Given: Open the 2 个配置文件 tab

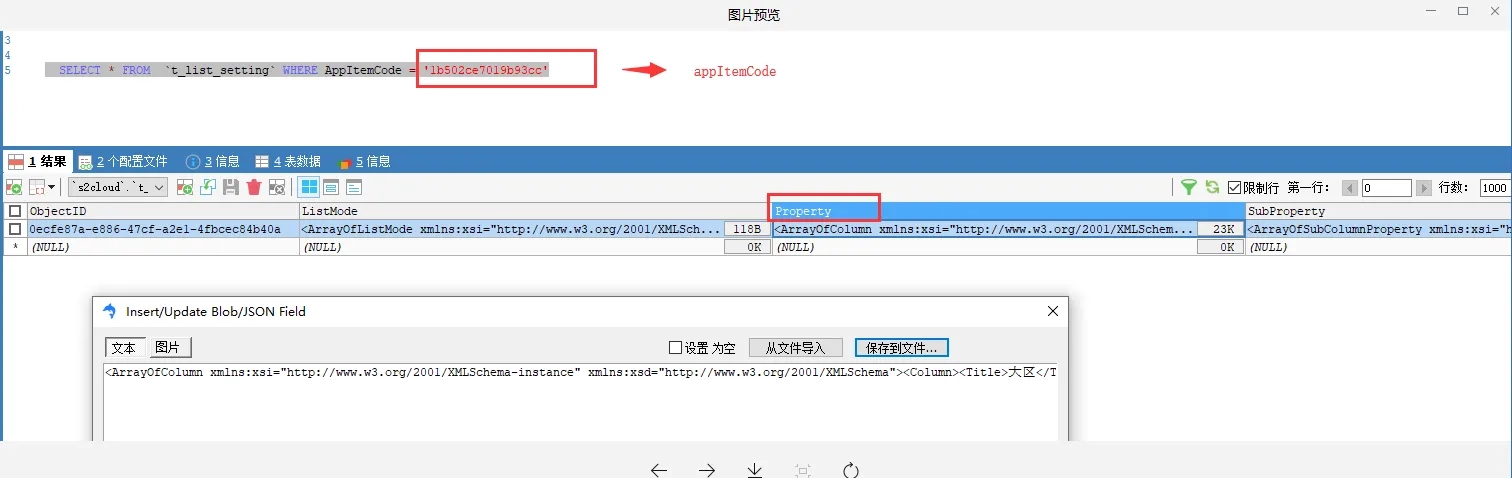Looking at the screenshot, I should click(123, 161).
